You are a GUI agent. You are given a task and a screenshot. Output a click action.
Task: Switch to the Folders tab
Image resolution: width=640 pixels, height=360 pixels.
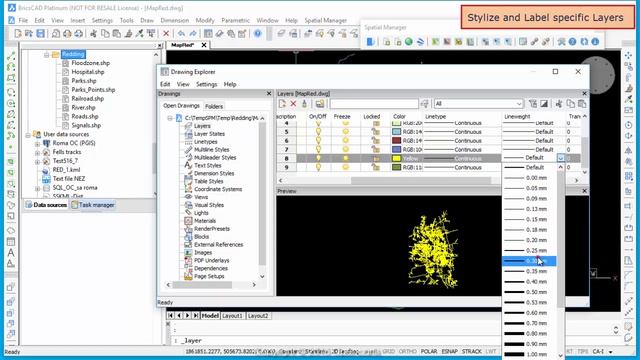213,106
